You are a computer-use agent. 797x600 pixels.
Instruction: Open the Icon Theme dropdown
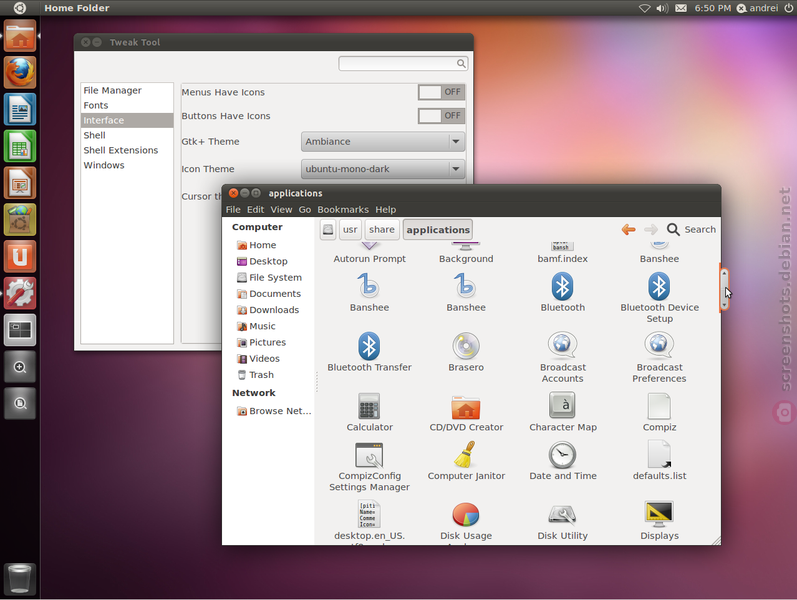383,169
